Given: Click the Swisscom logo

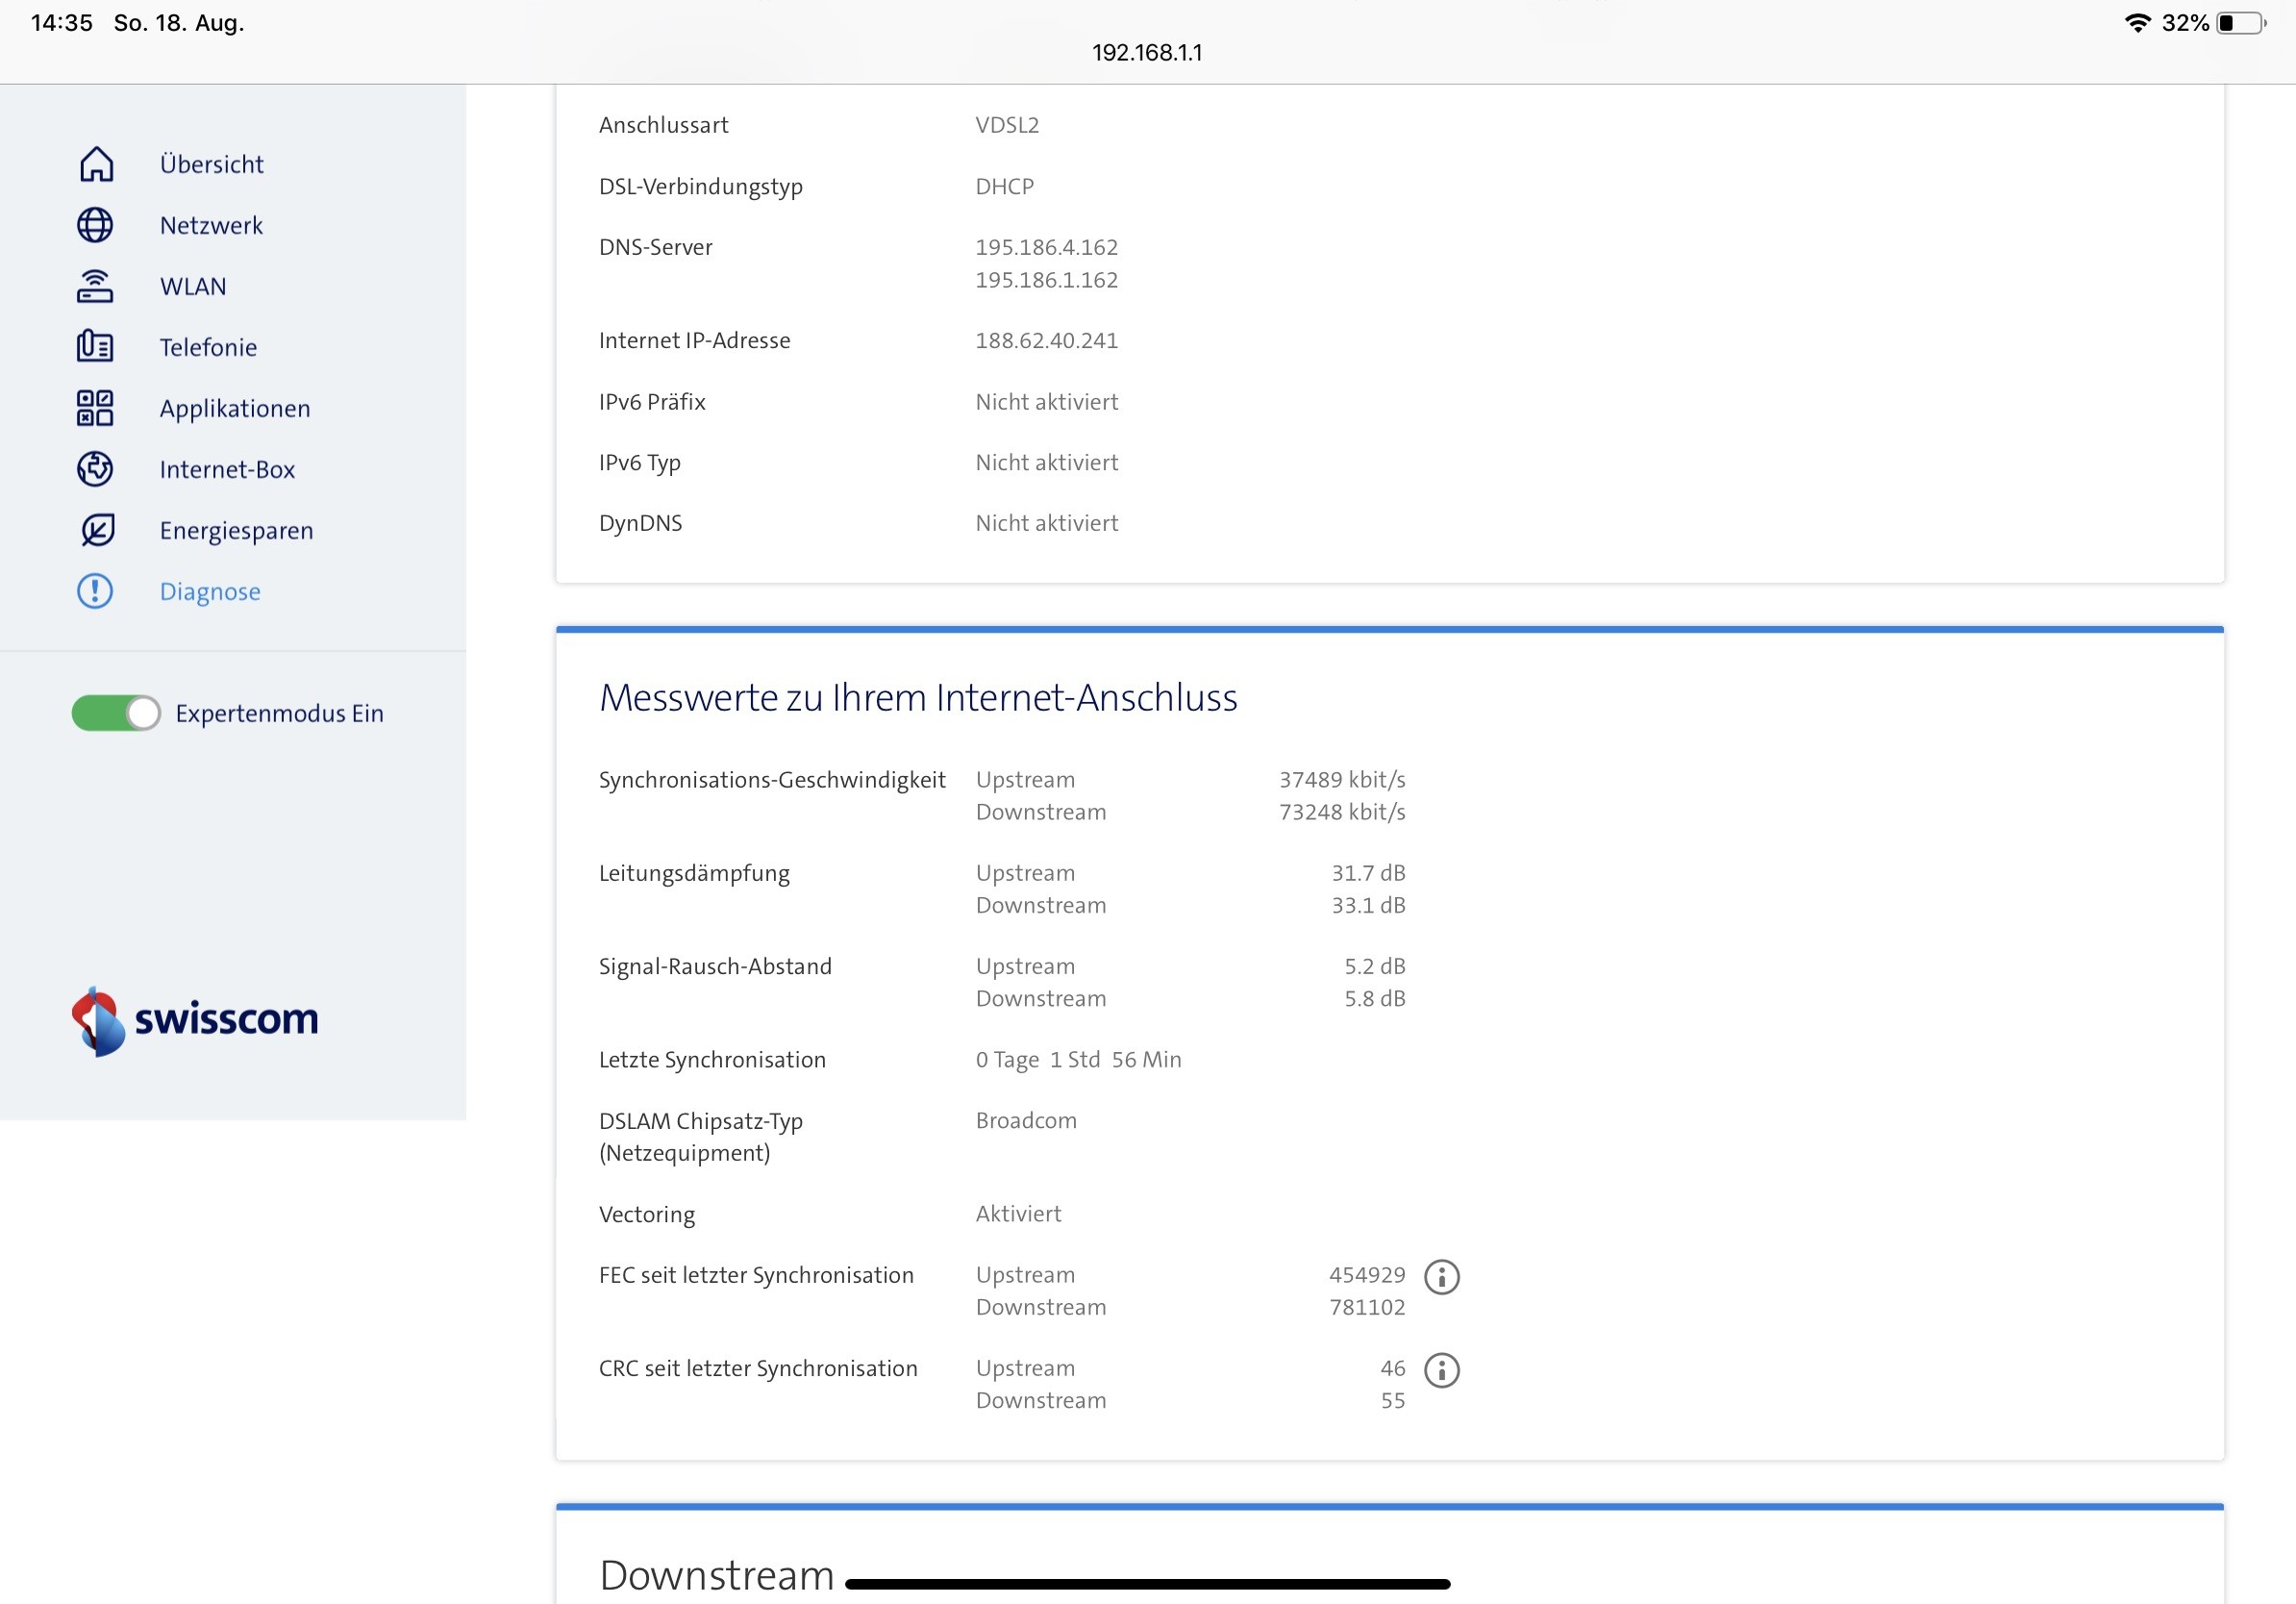Looking at the screenshot, I should 196,1020.
